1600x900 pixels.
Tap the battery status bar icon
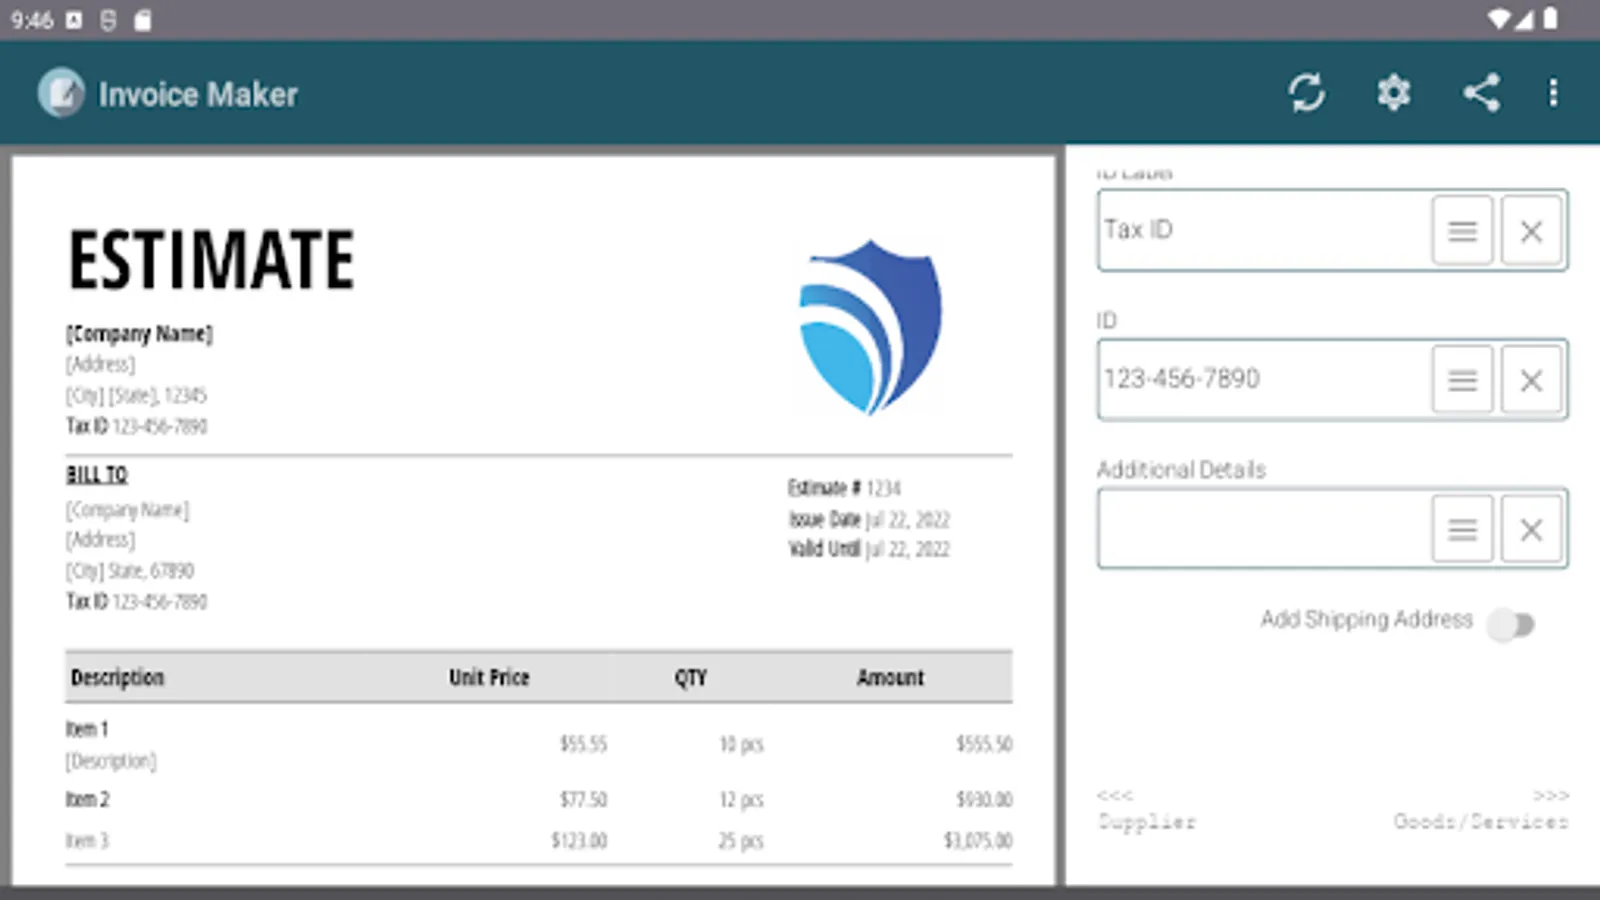pyautogui.click(x=1550, y=19)
